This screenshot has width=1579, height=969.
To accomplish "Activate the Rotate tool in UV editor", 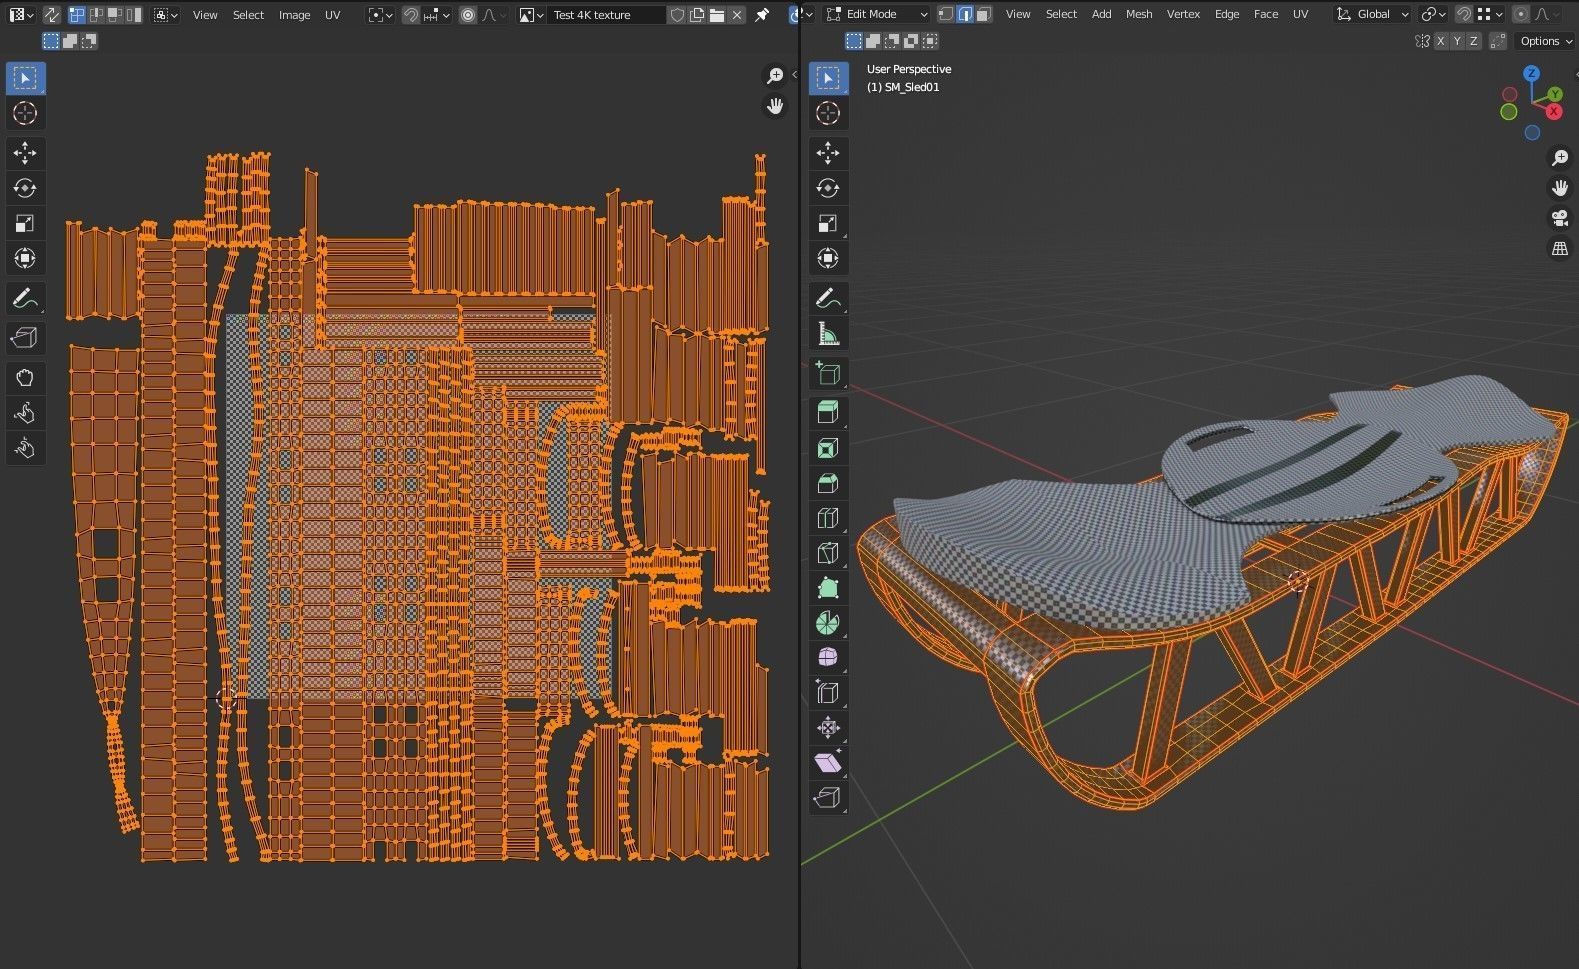I will click(x=25, y=188).
